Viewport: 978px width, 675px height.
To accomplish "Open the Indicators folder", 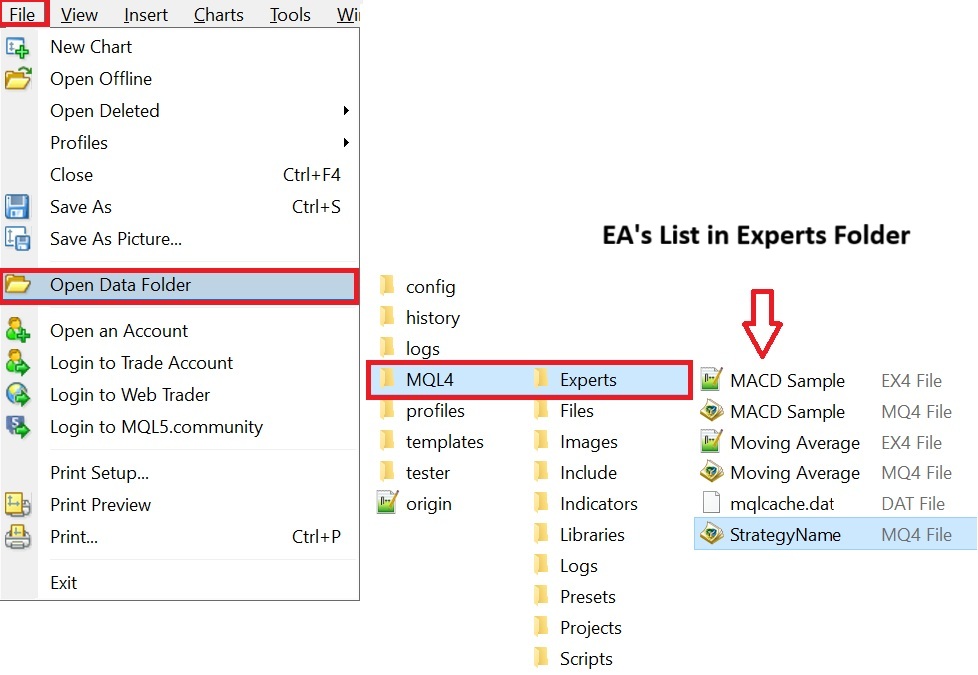I will click(598, 504).
